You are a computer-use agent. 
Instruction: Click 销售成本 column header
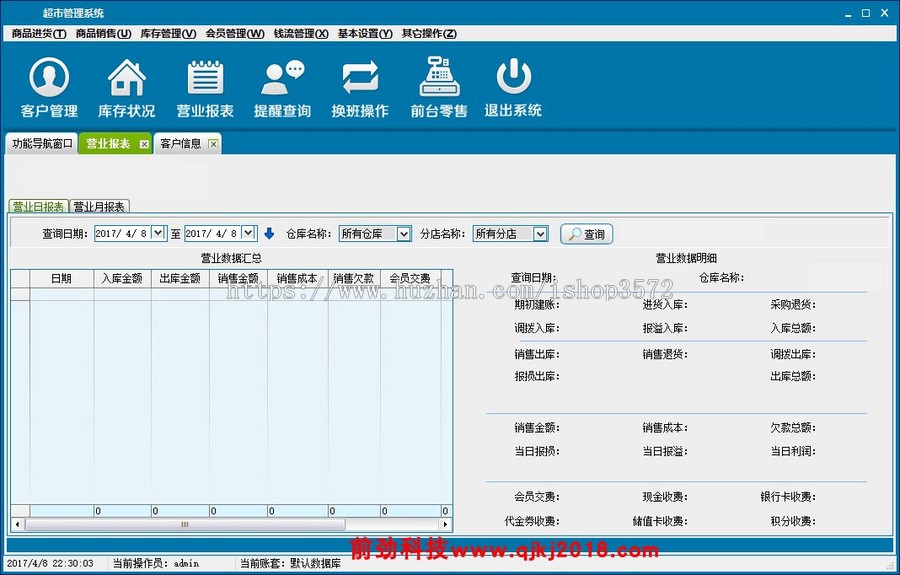coord(297,278)
